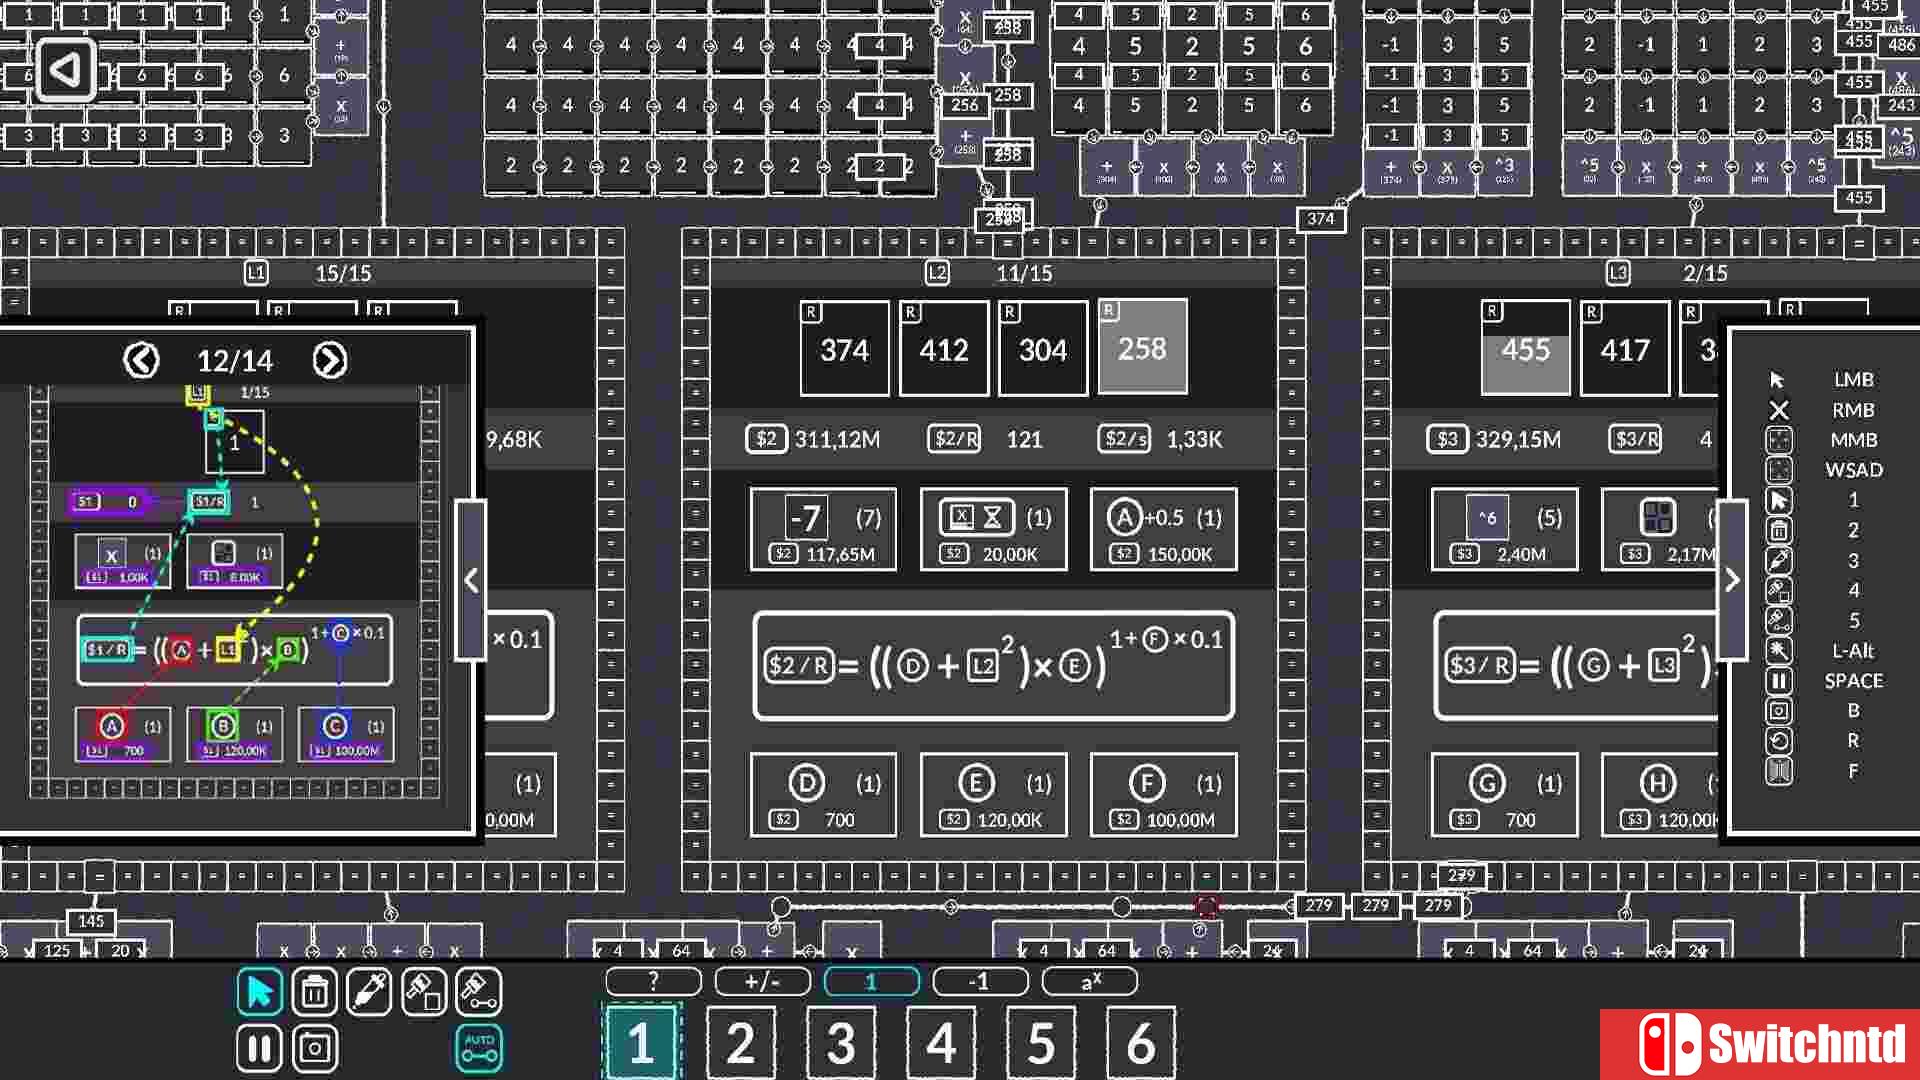Click the move icon beside WSAD
Screen dimensions: 1920x1080
point(1778,470)
